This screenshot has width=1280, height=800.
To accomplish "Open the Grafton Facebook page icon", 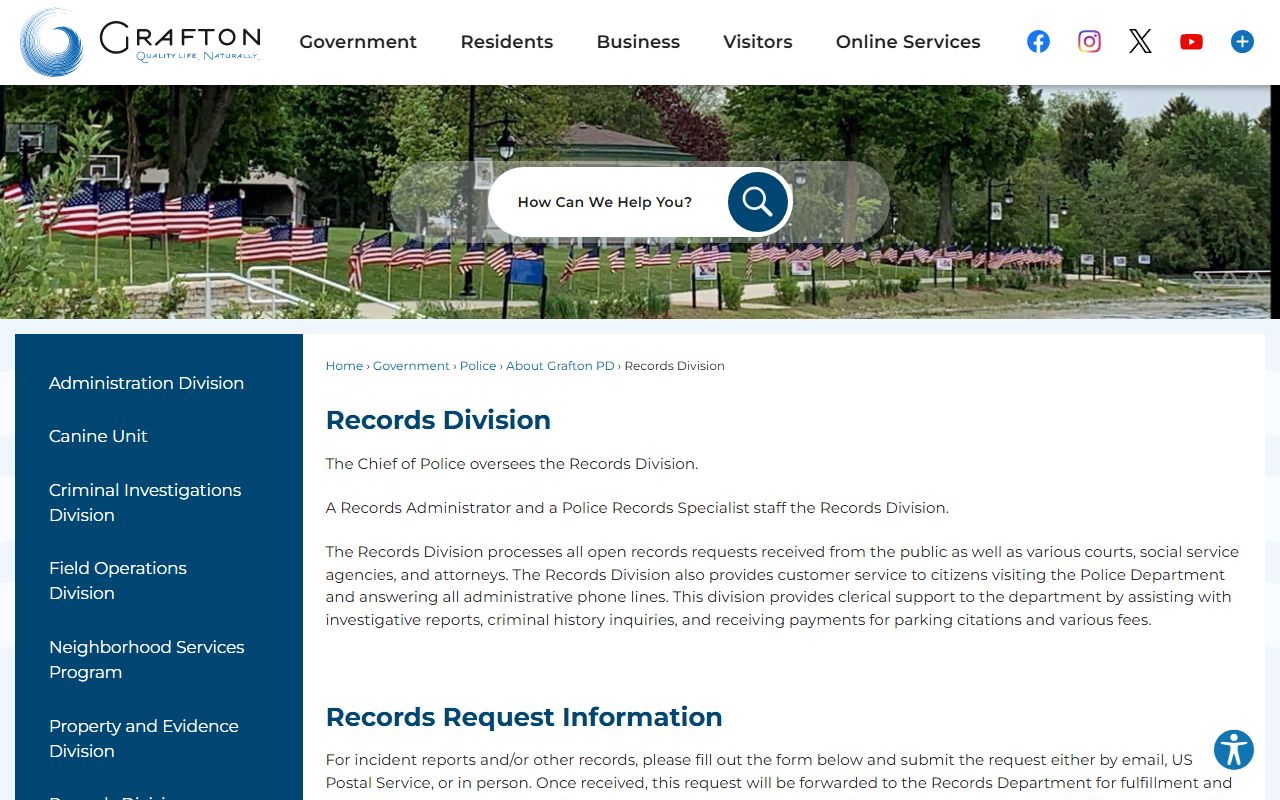I will click(x=1038, y=41).
